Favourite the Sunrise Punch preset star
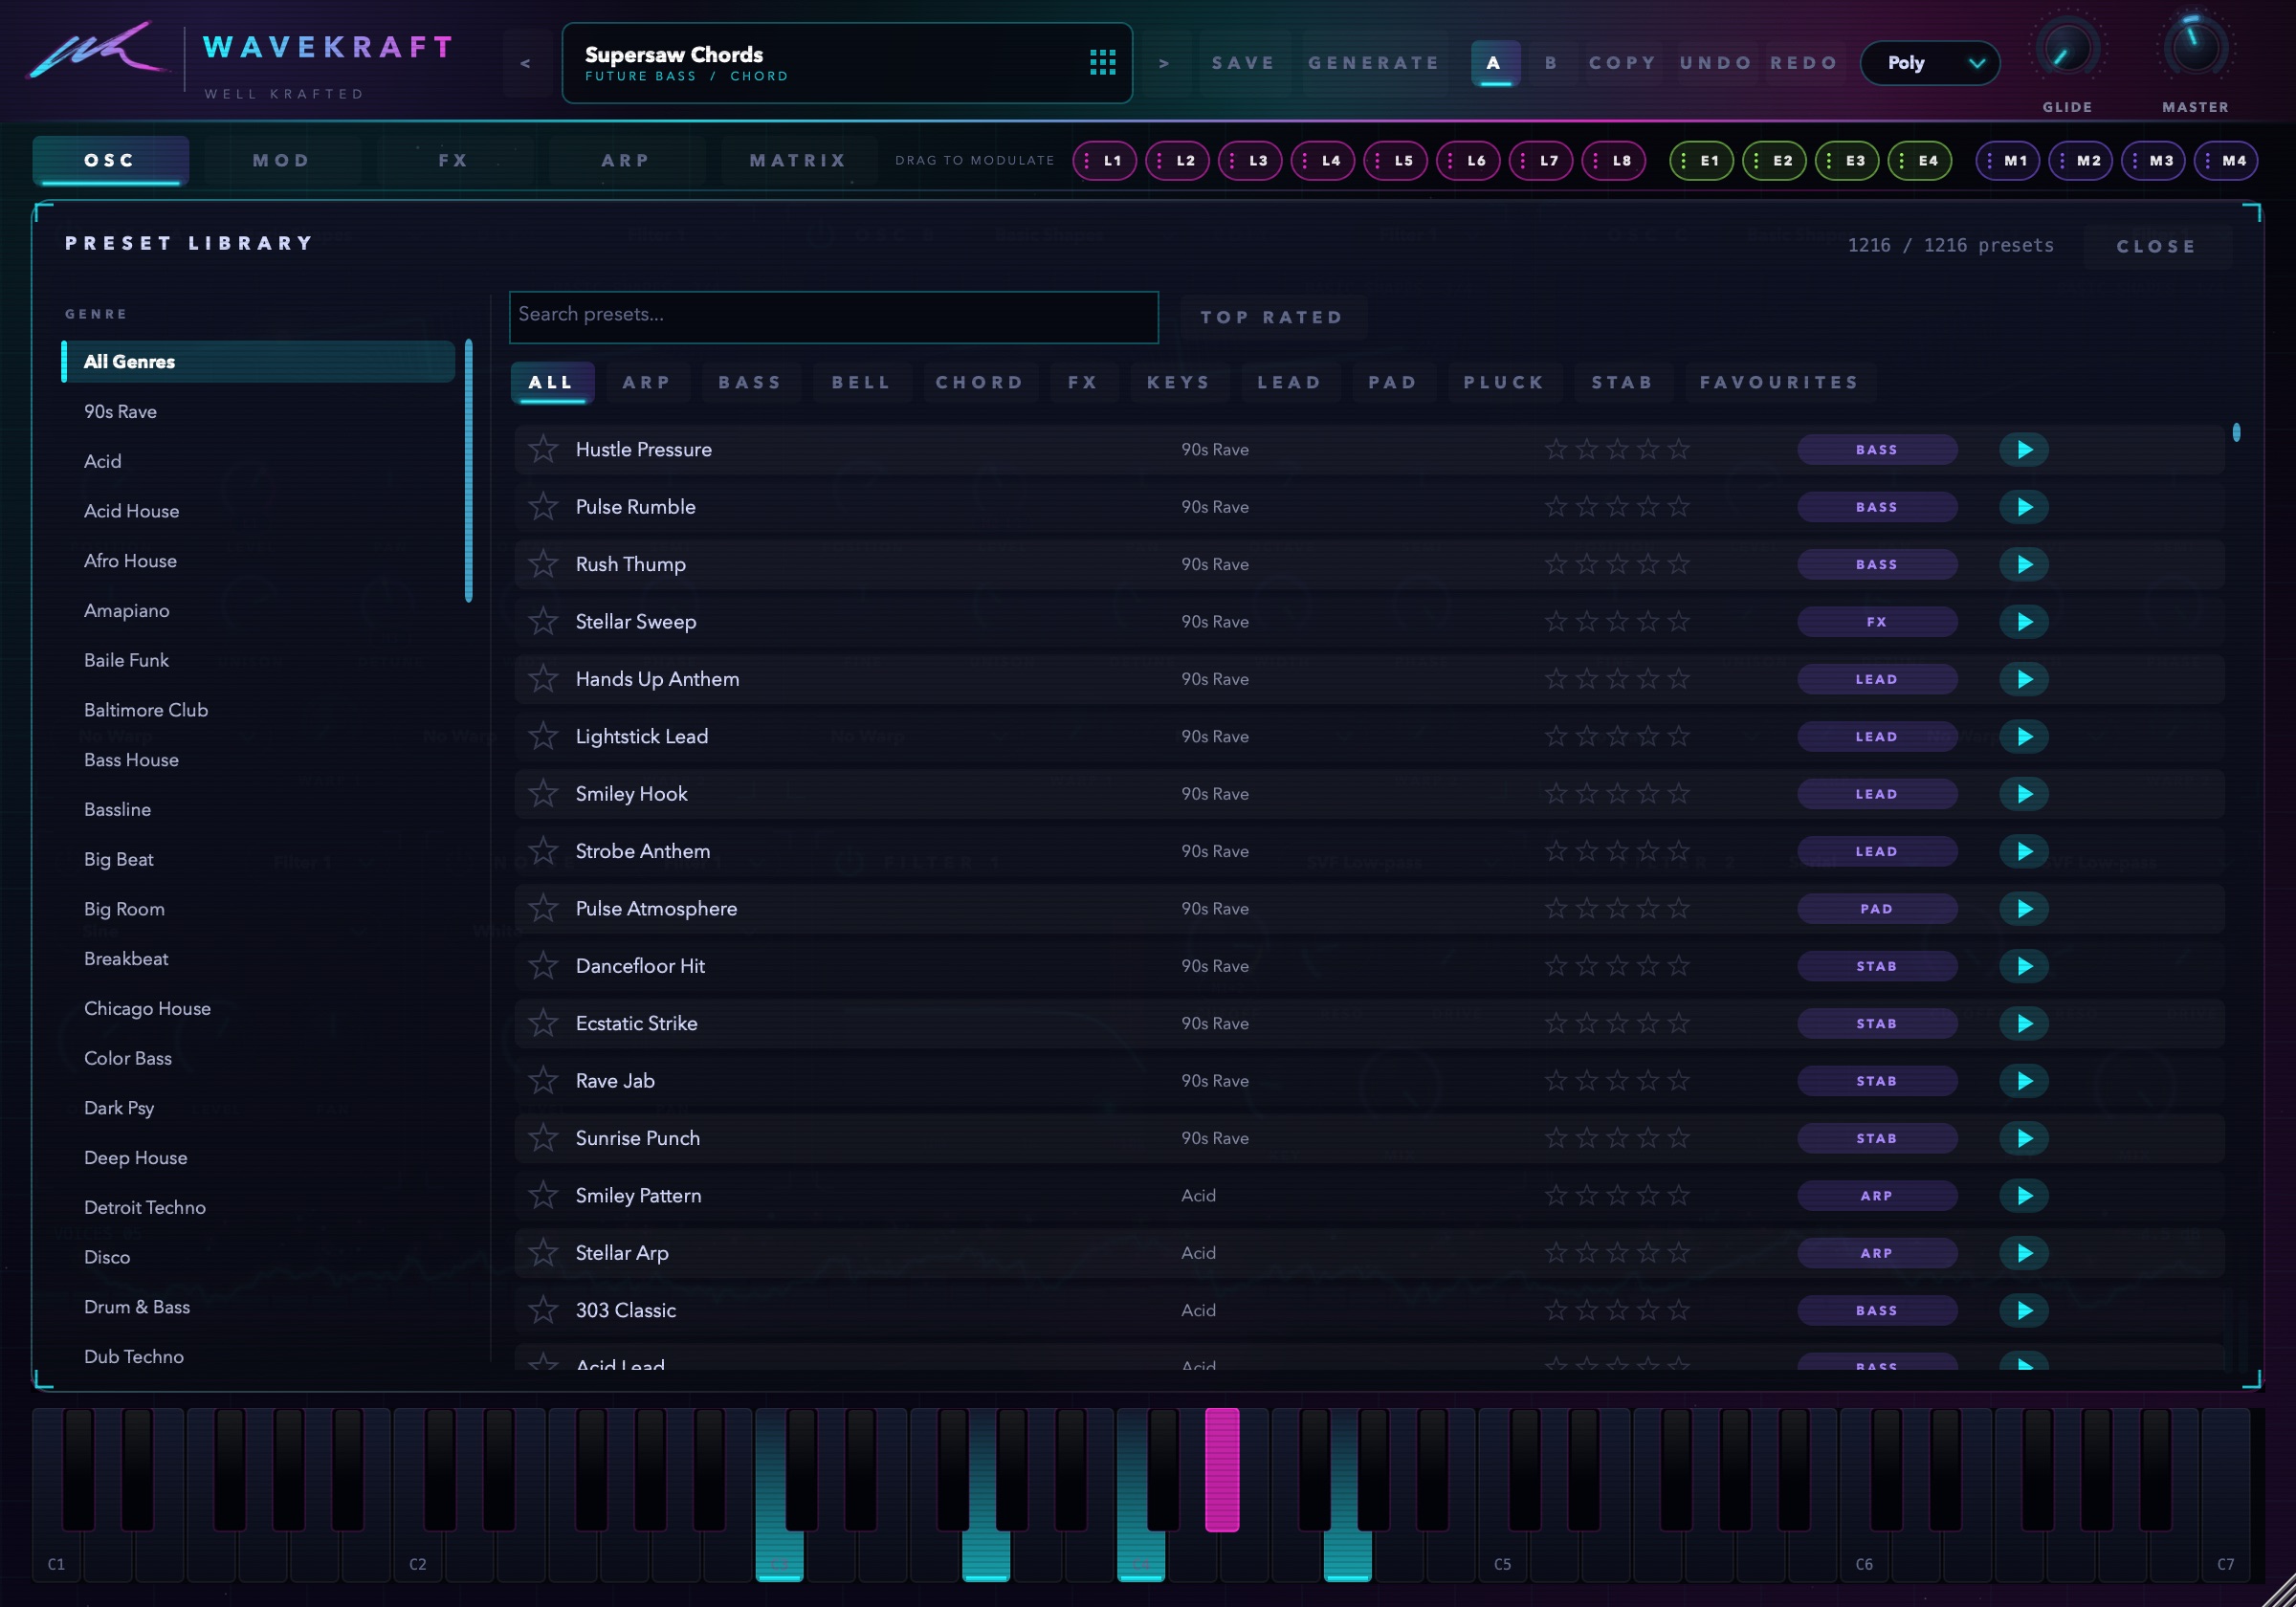This screenshot has width=2296, height=1607. coord(543,1138)
